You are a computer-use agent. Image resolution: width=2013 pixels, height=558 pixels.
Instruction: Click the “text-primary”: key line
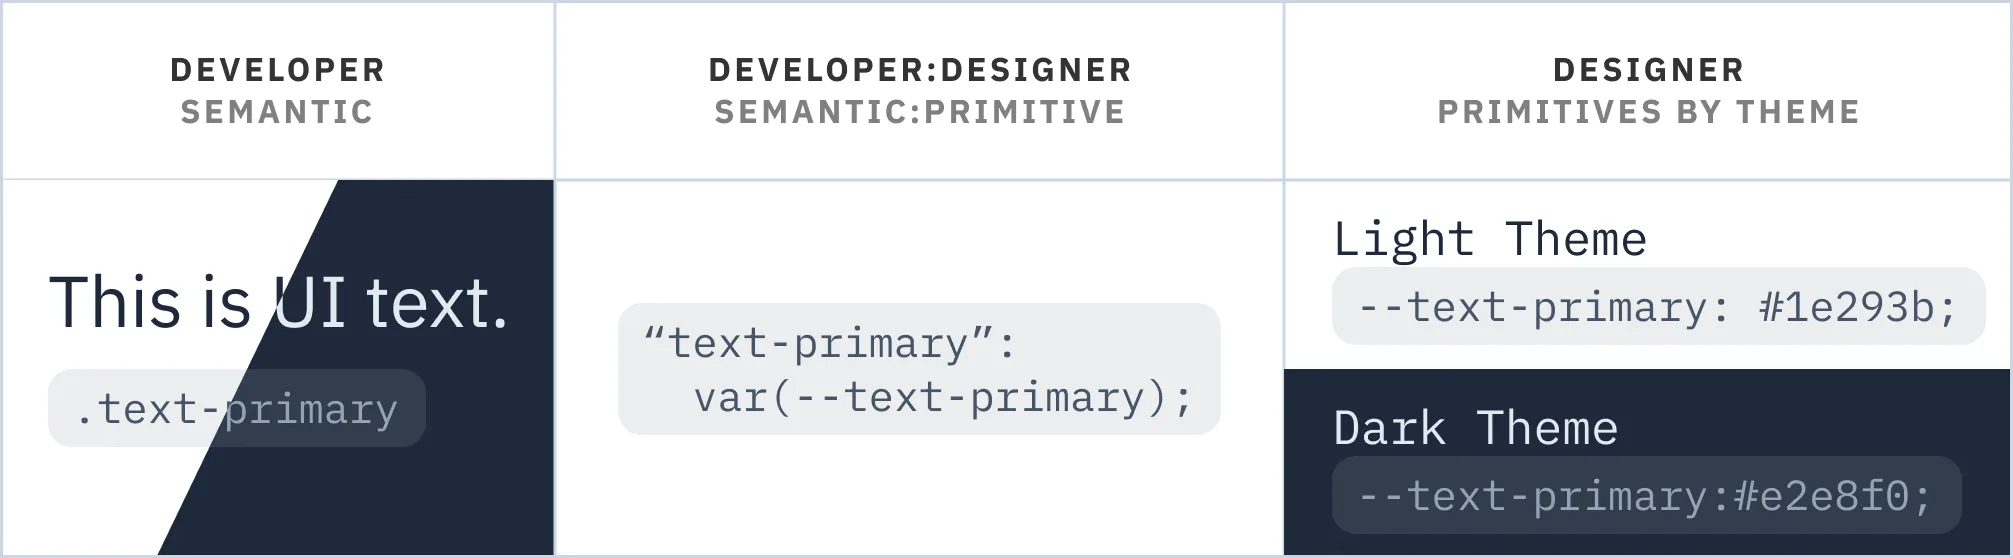pyautogui.click(x=830, y=344)
